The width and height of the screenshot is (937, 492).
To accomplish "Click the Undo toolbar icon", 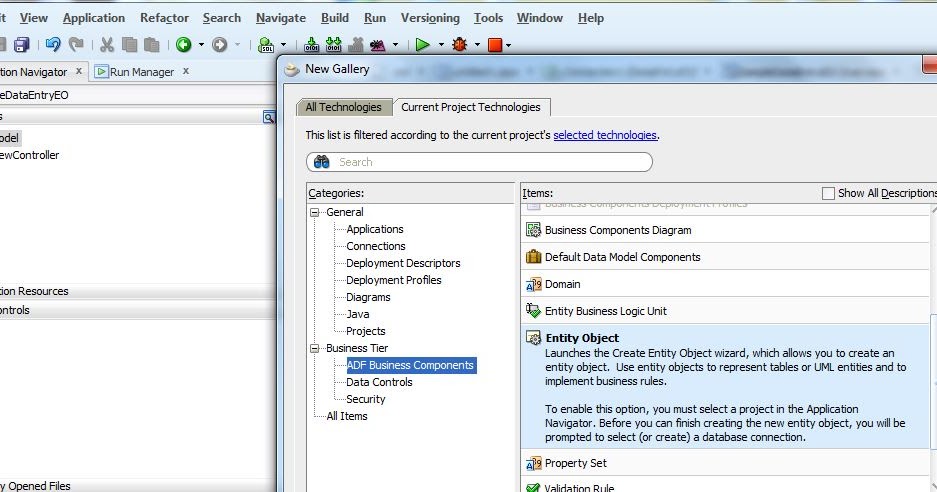I will click(x=53, y=44).
